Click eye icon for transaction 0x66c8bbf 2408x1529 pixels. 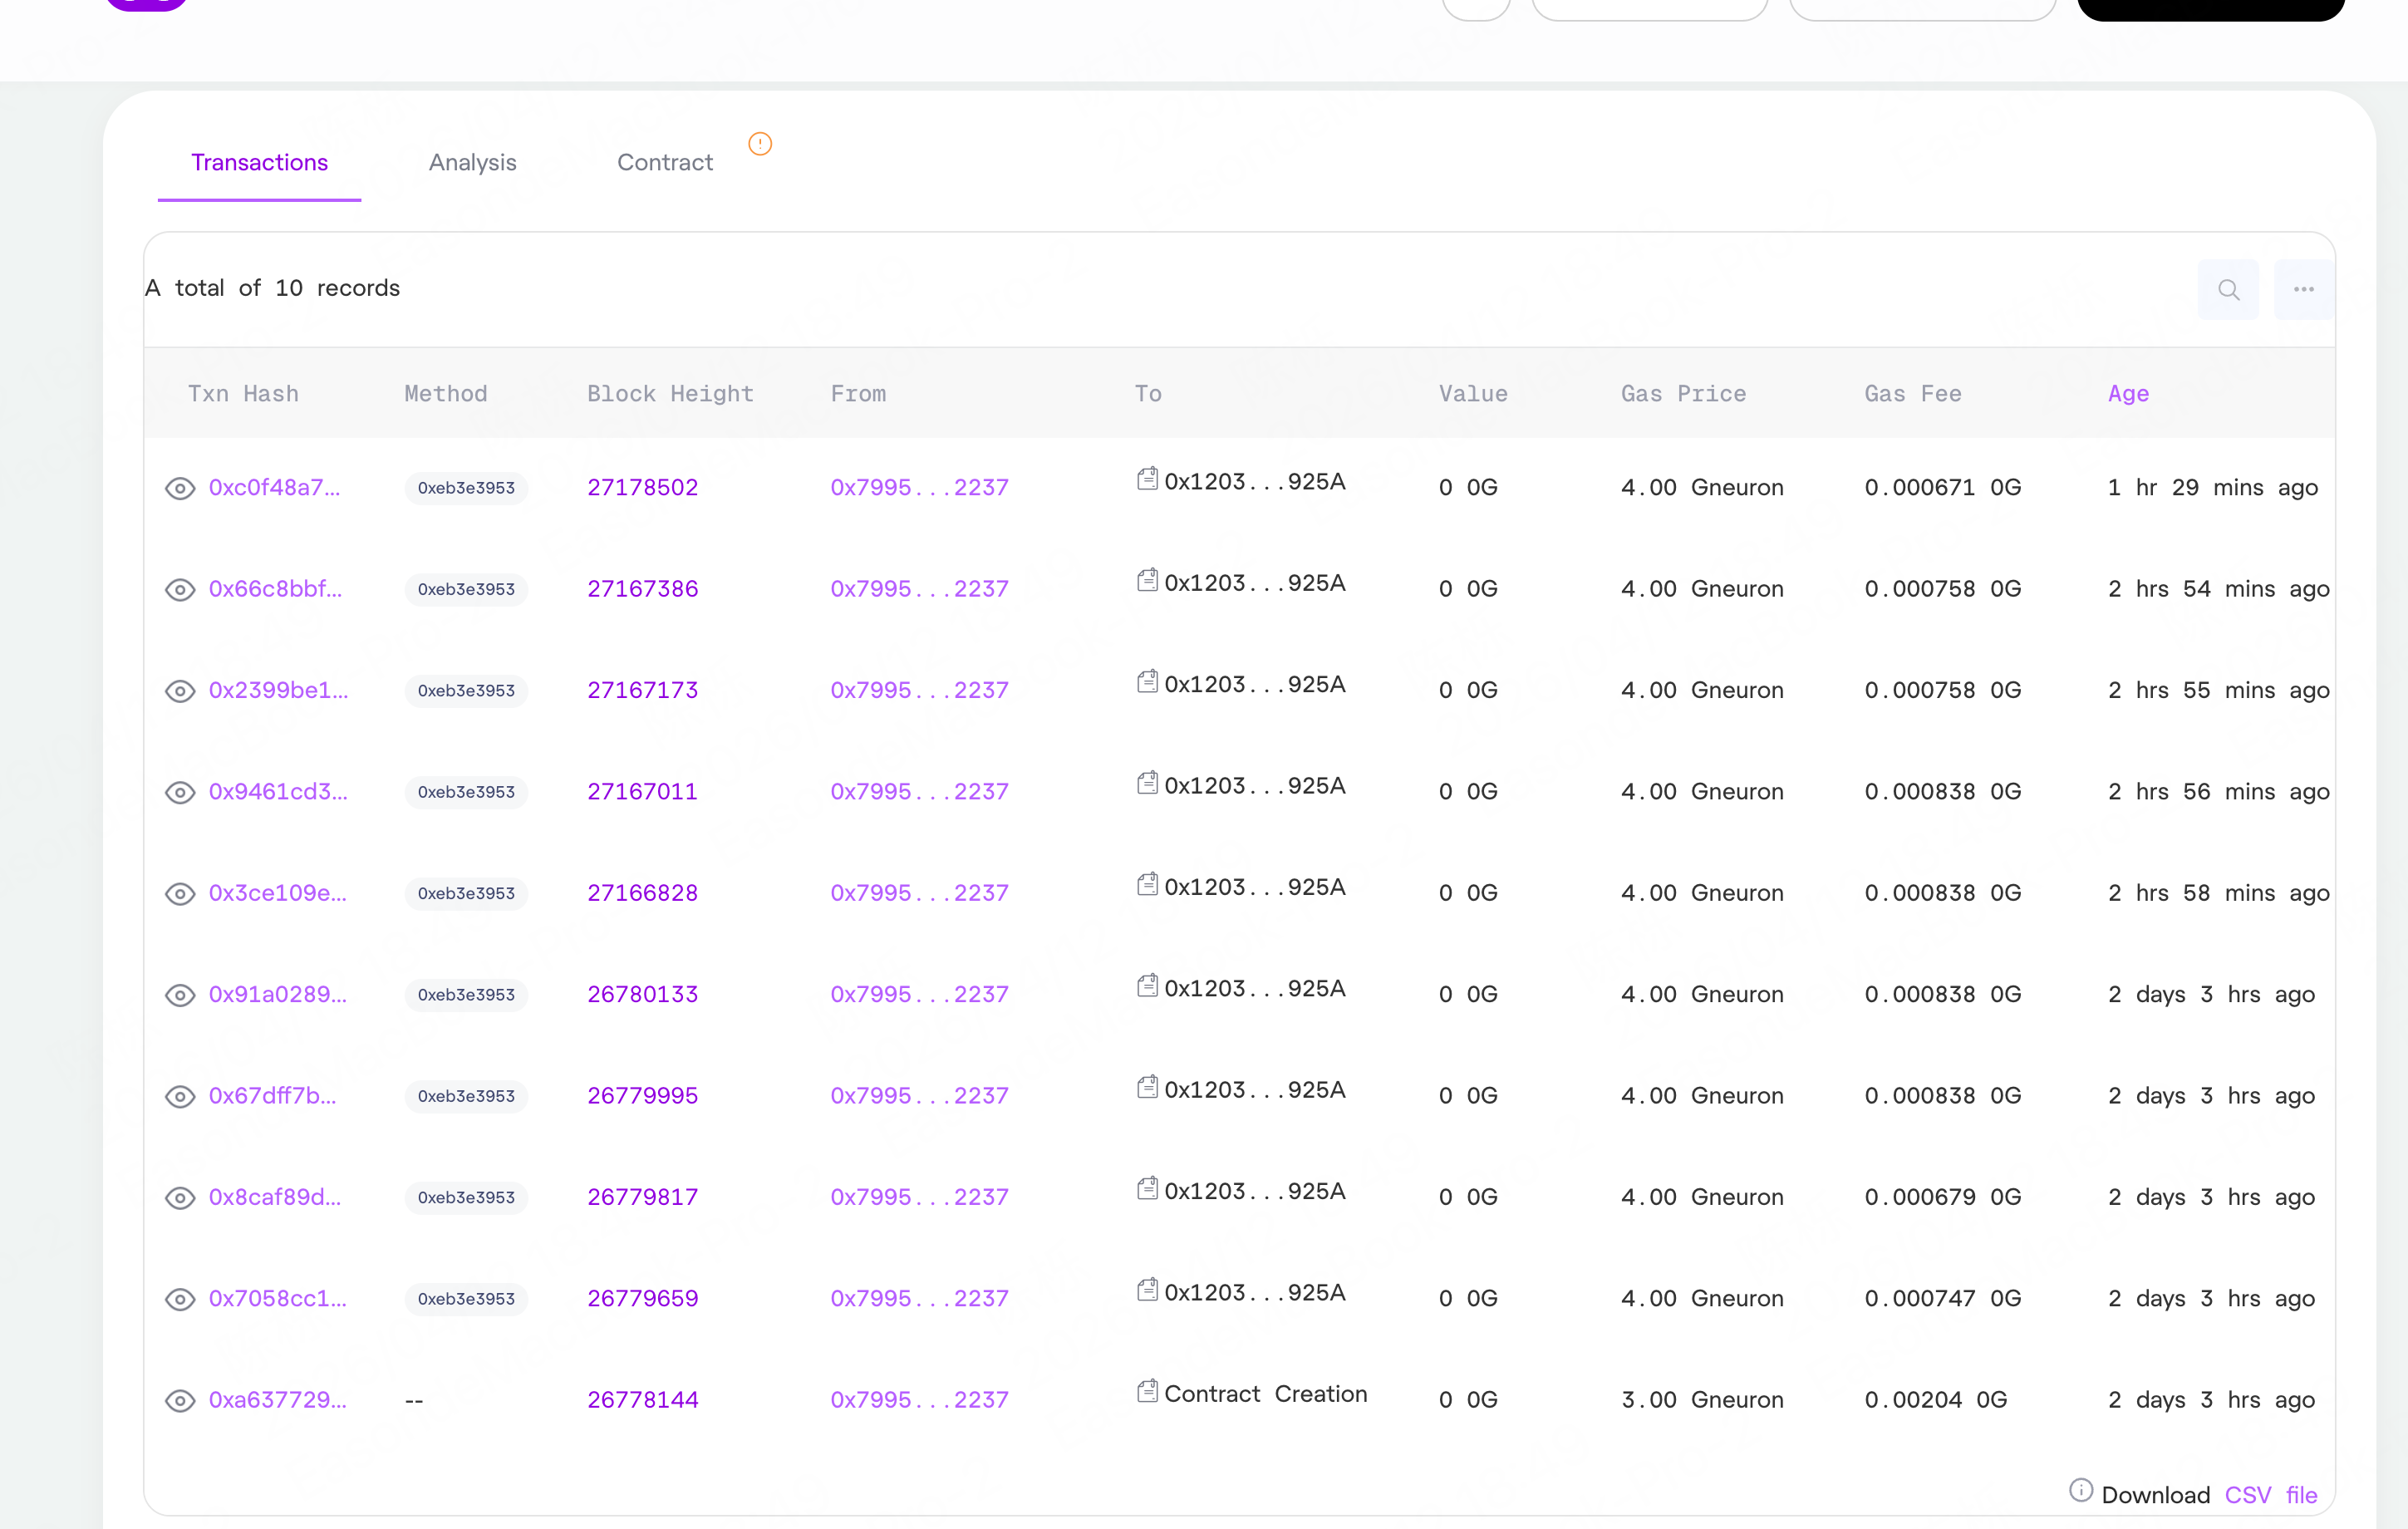180,590
